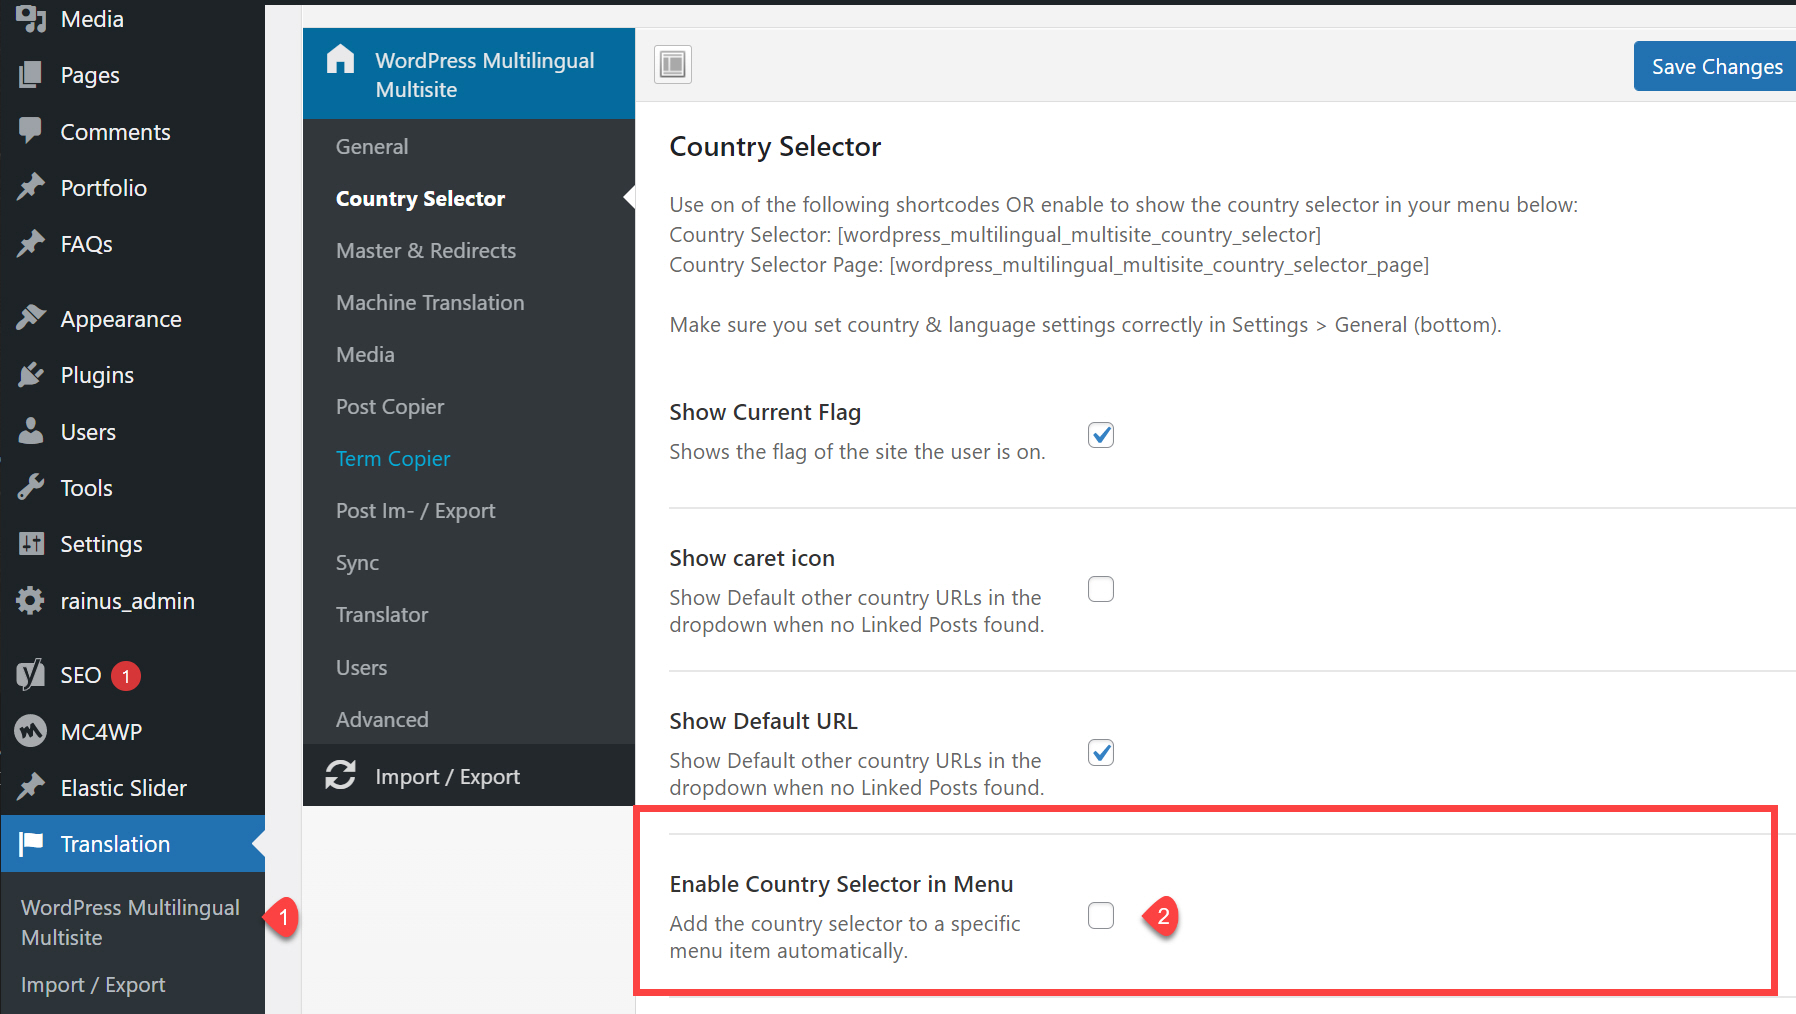This screenshot has width=1796, height=1014.
Task: Open the Portfolio admin menu
Action: point(132,187)
